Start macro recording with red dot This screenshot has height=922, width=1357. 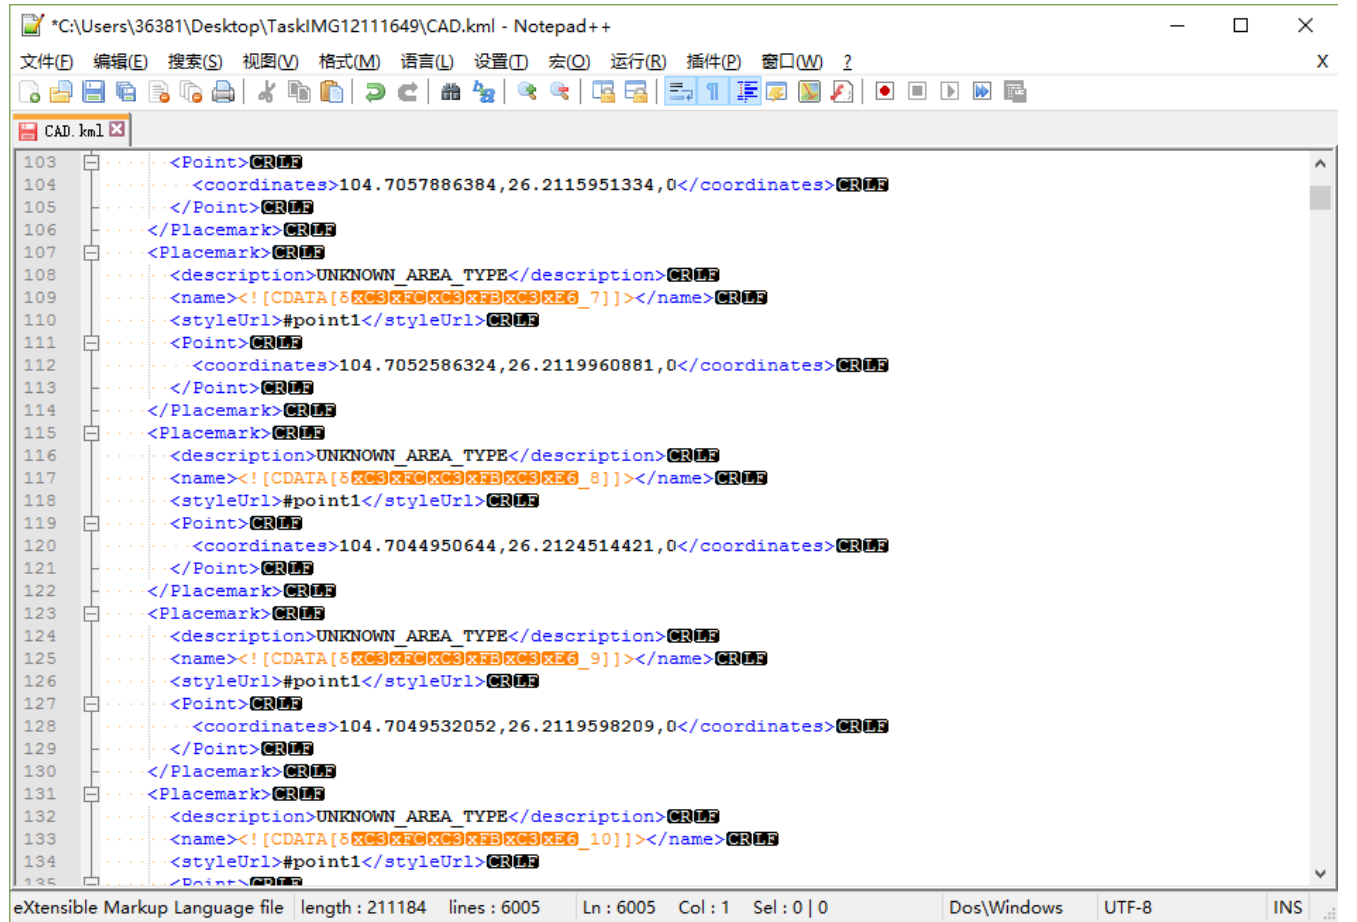(x=885, y=92)
